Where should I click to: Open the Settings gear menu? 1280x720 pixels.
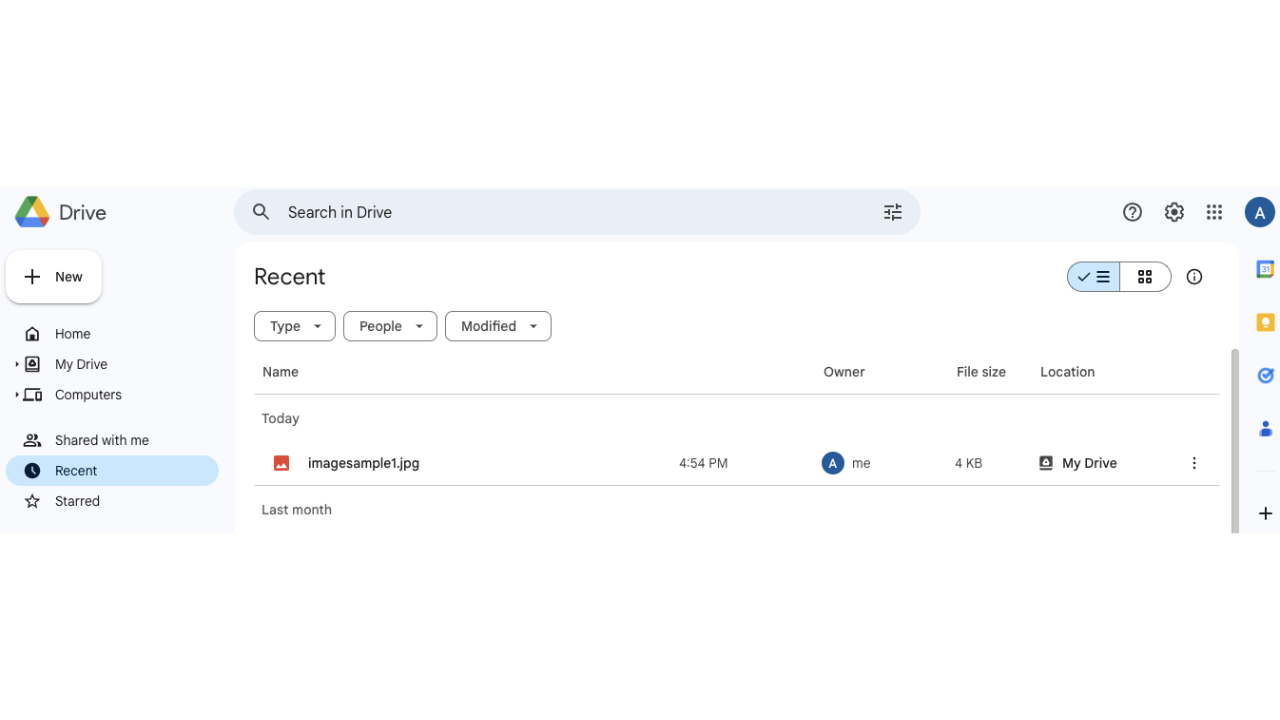pos(1174,212)
